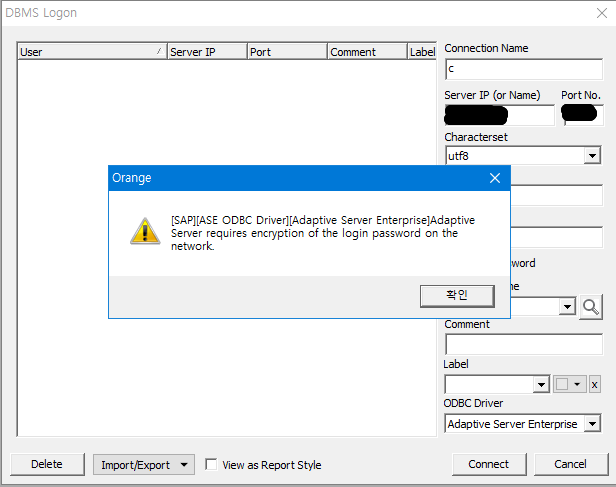
Task: Open the Import/Export menu button
Action: (x=145, y=464)
